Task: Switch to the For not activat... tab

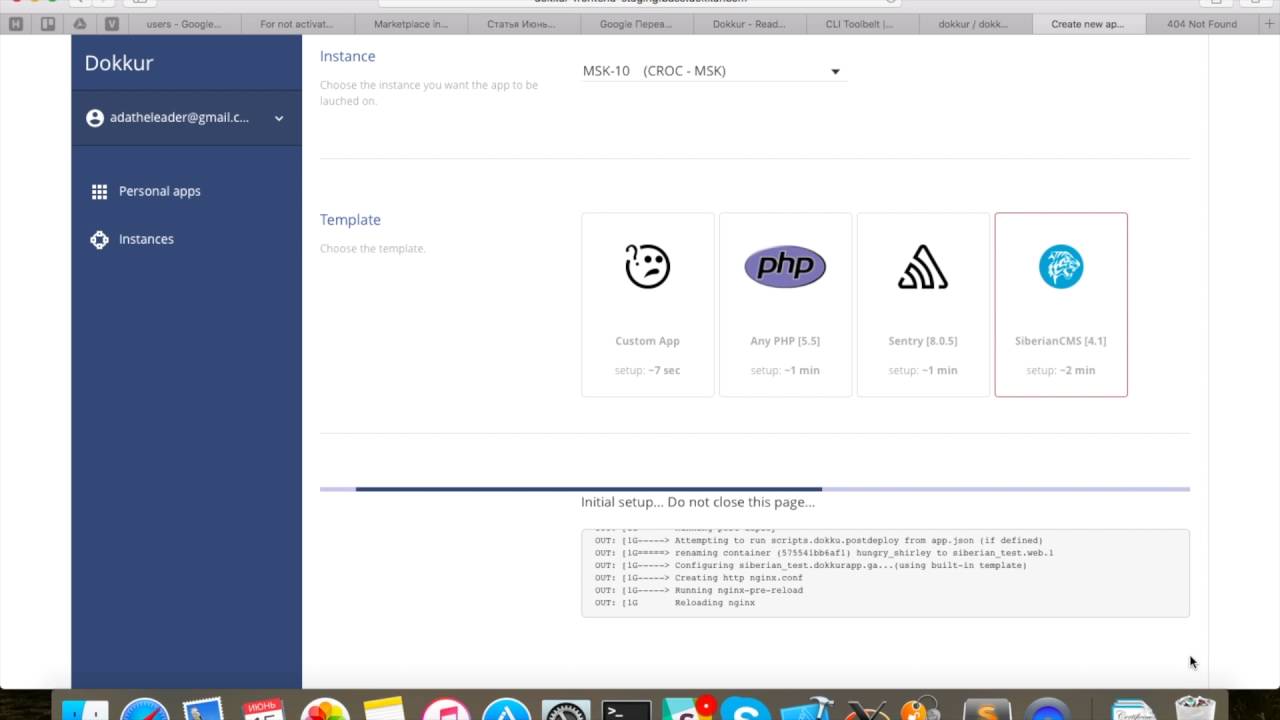Action: [x=297, y=24]
